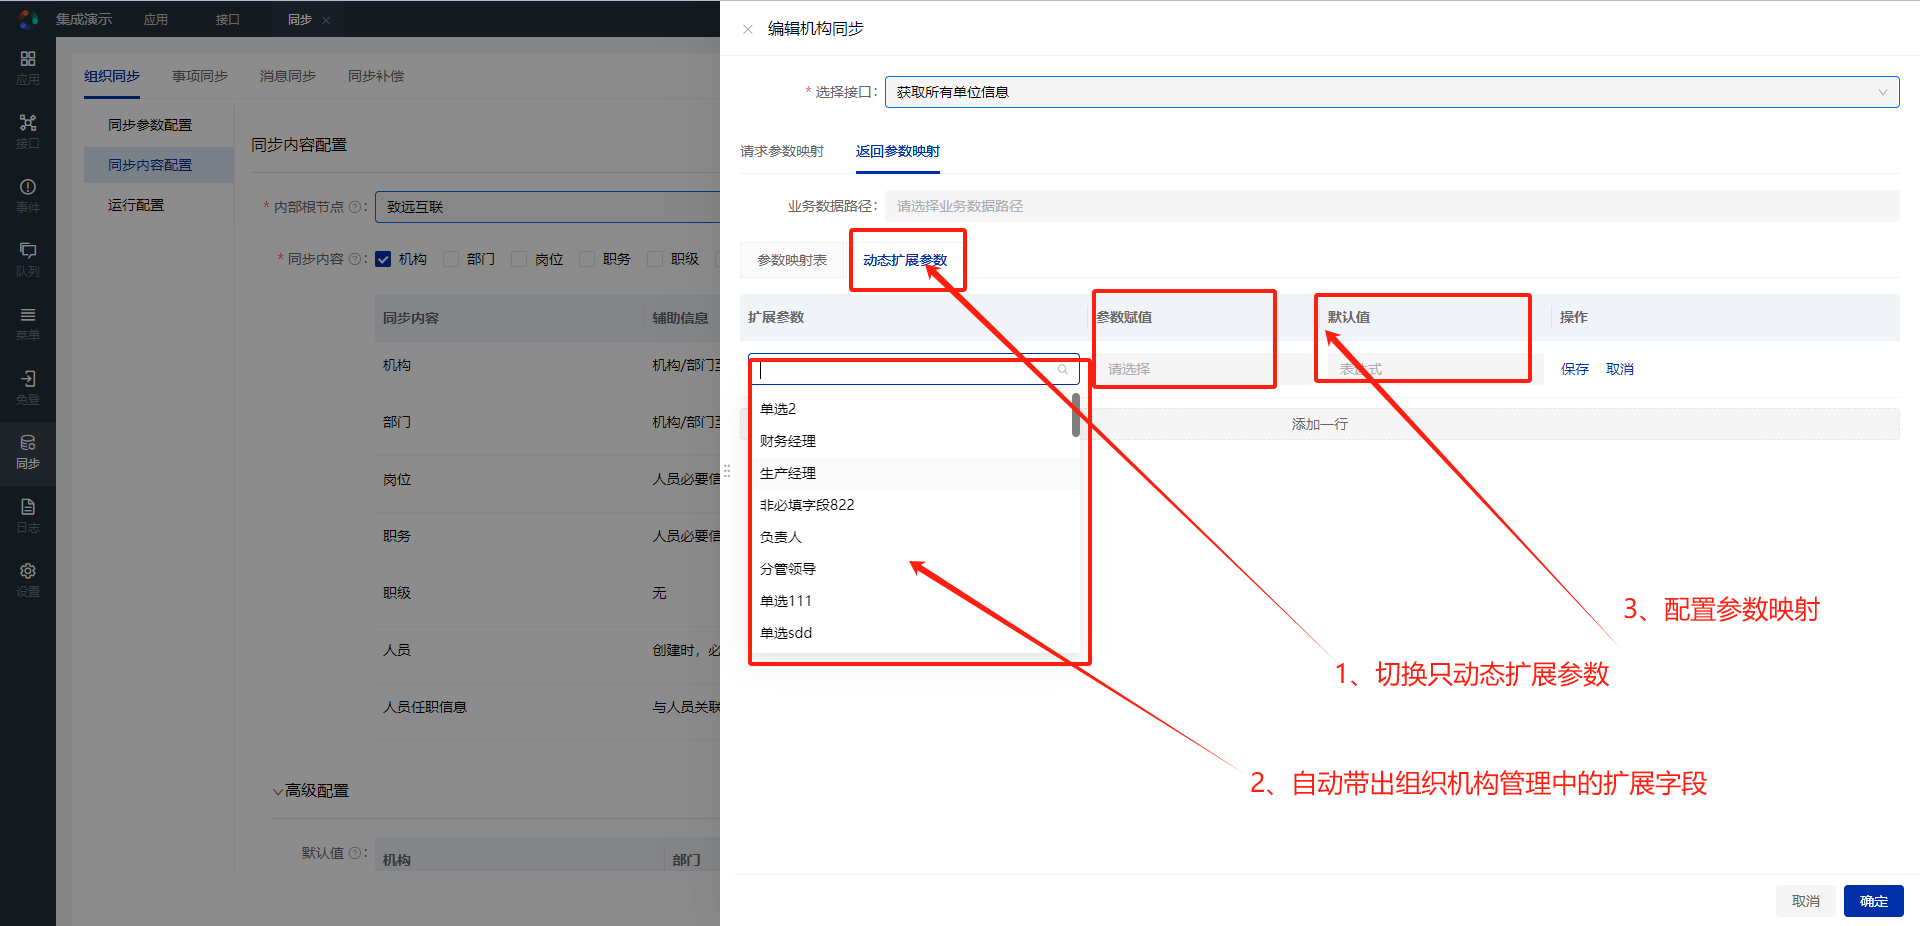Click the 确定 button

point(1874,901)
